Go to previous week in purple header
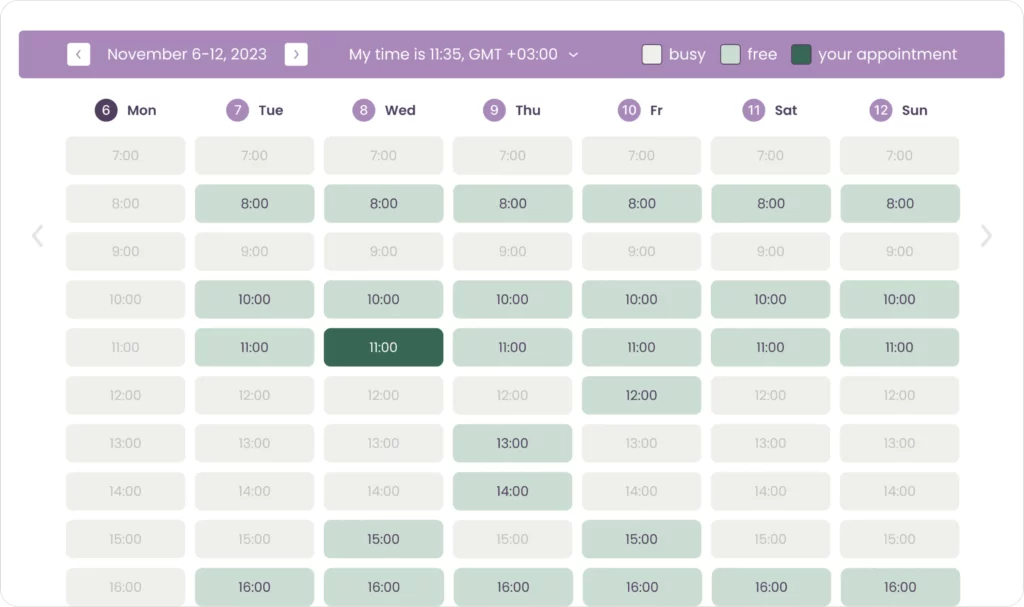The image size is (1024, 607). (78, 54)
